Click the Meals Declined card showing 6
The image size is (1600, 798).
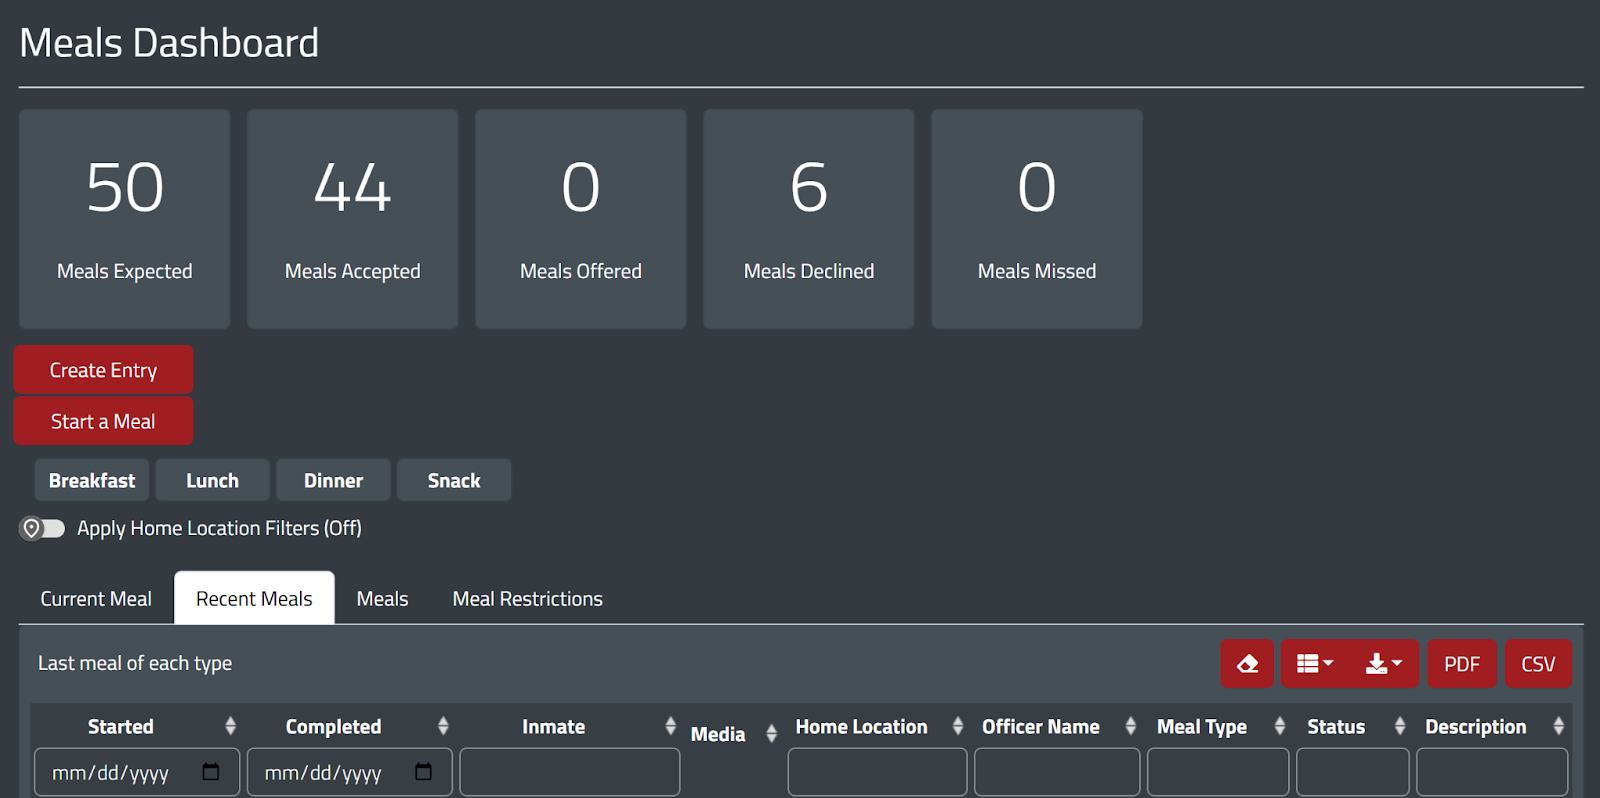point(809,219)
